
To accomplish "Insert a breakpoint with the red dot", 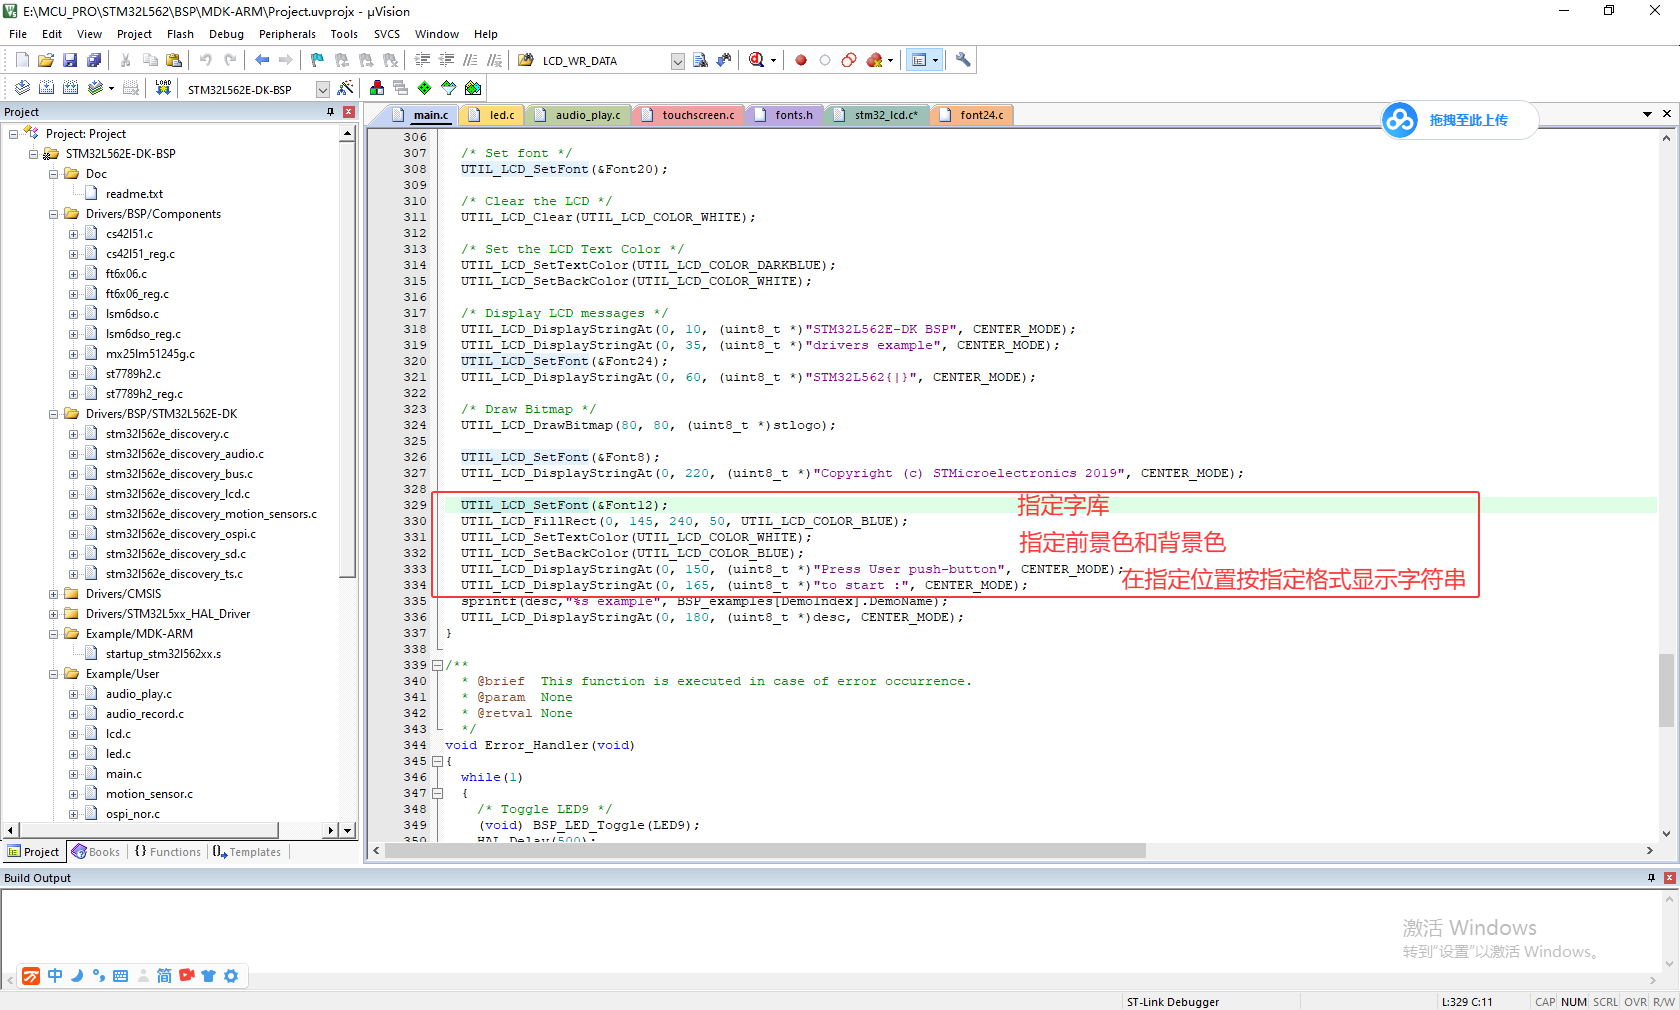I will (x=801, y=60).
